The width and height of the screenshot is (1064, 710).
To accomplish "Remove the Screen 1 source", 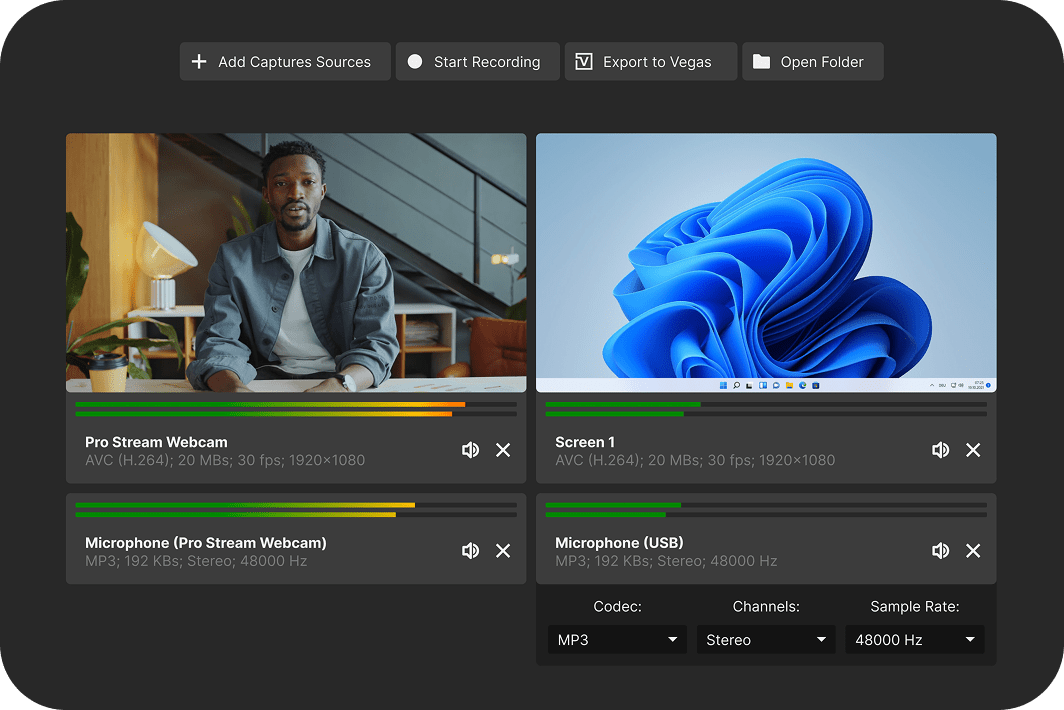I will 973,450.
